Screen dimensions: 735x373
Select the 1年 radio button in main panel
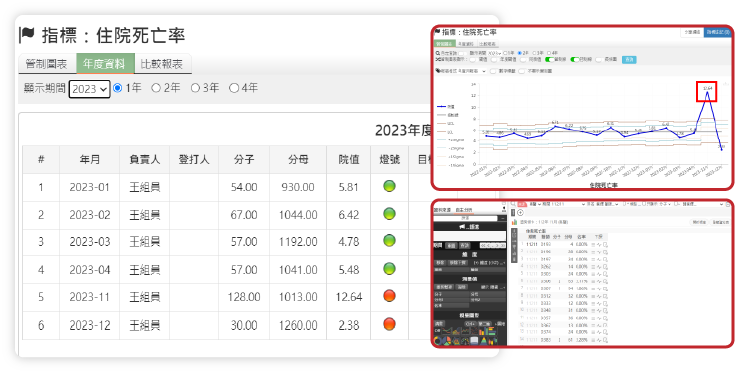pyautogui.click(x=118, y=88)
